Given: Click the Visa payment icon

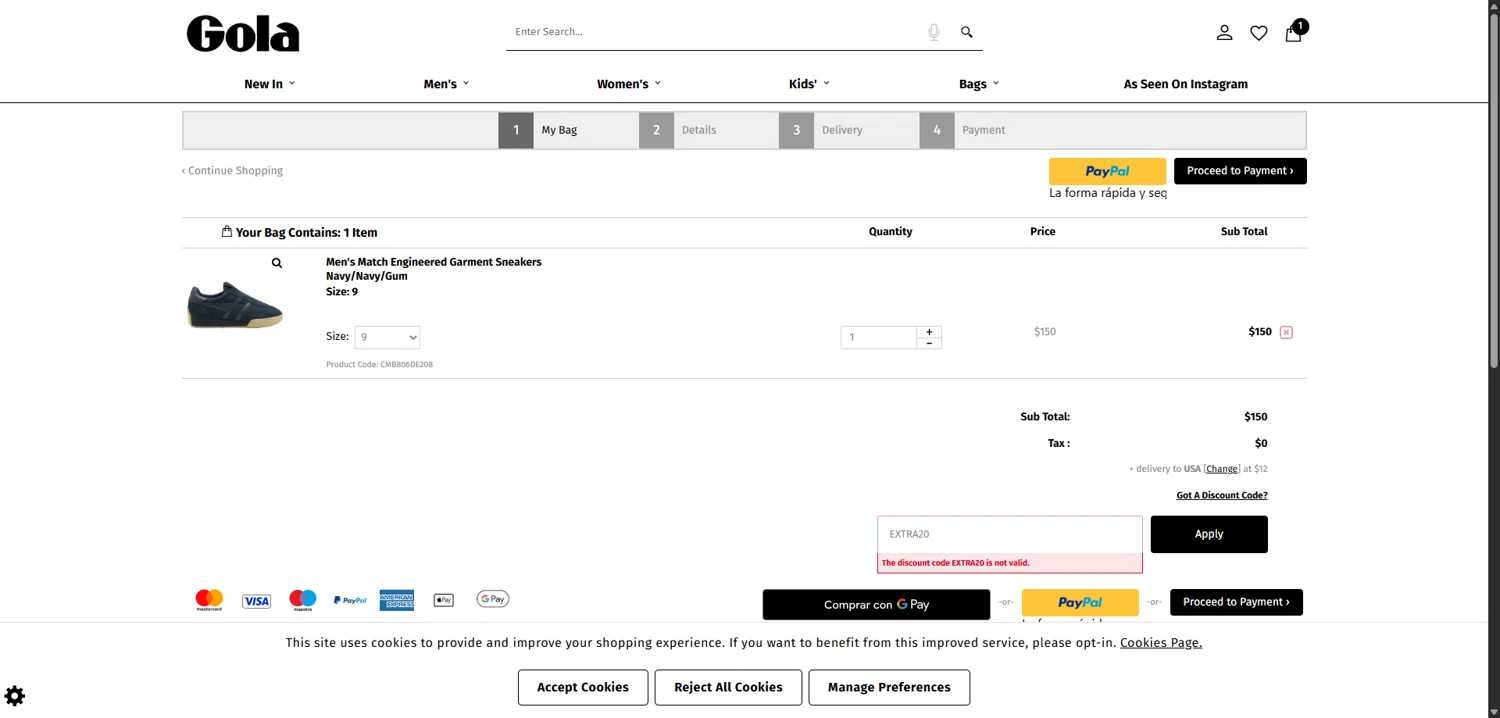Looking at the screenshot, I should tap(256, 601).
